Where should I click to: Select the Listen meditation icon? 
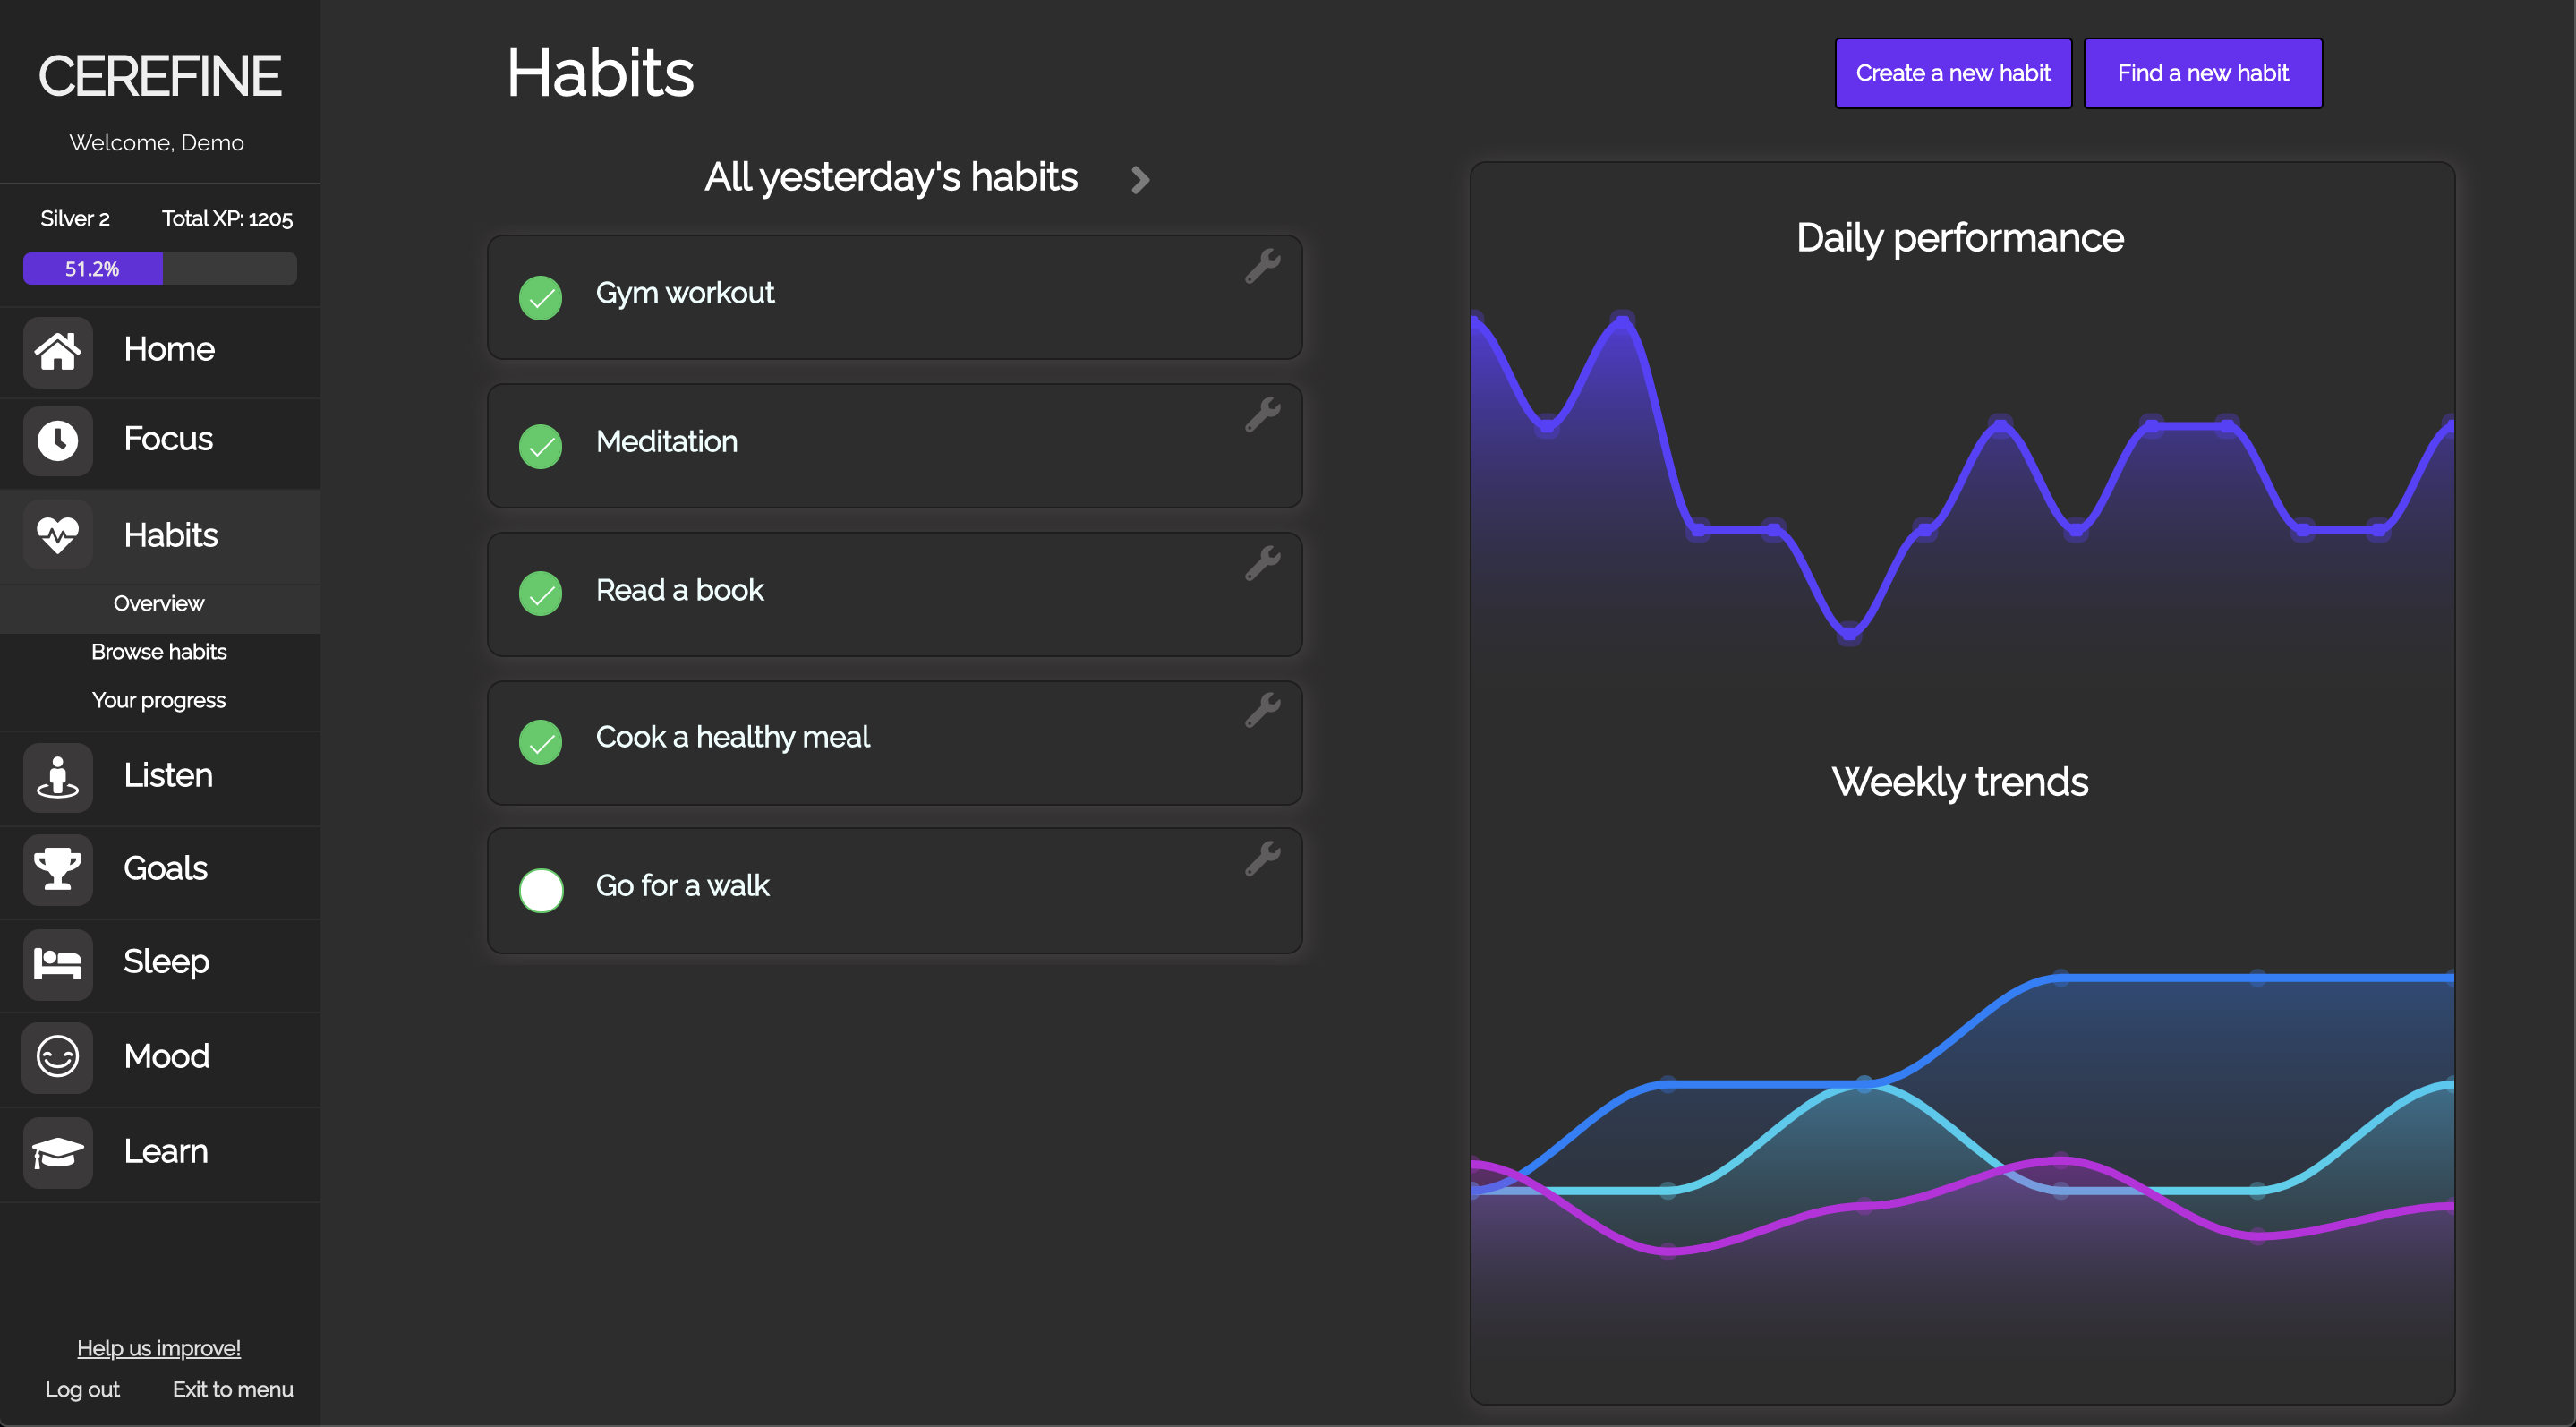pos(57,777)
